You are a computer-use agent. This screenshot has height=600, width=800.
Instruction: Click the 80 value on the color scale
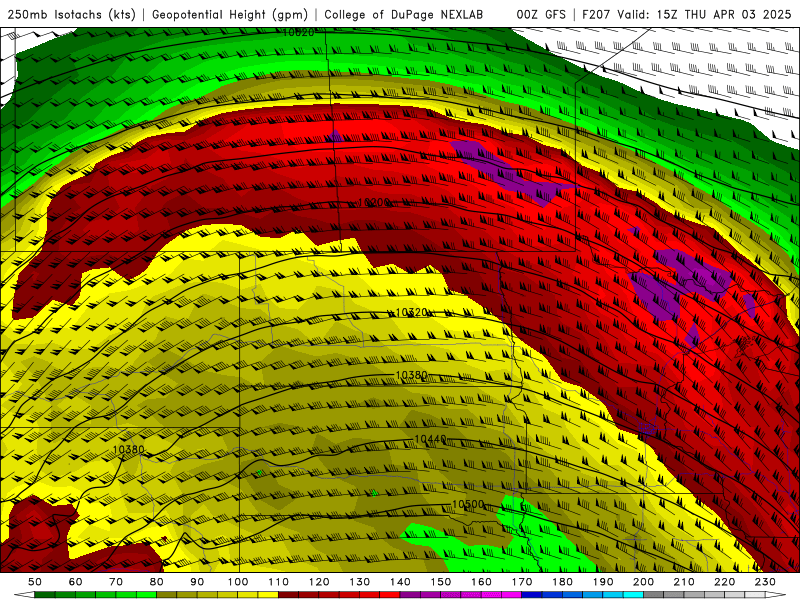pos(157,582)
